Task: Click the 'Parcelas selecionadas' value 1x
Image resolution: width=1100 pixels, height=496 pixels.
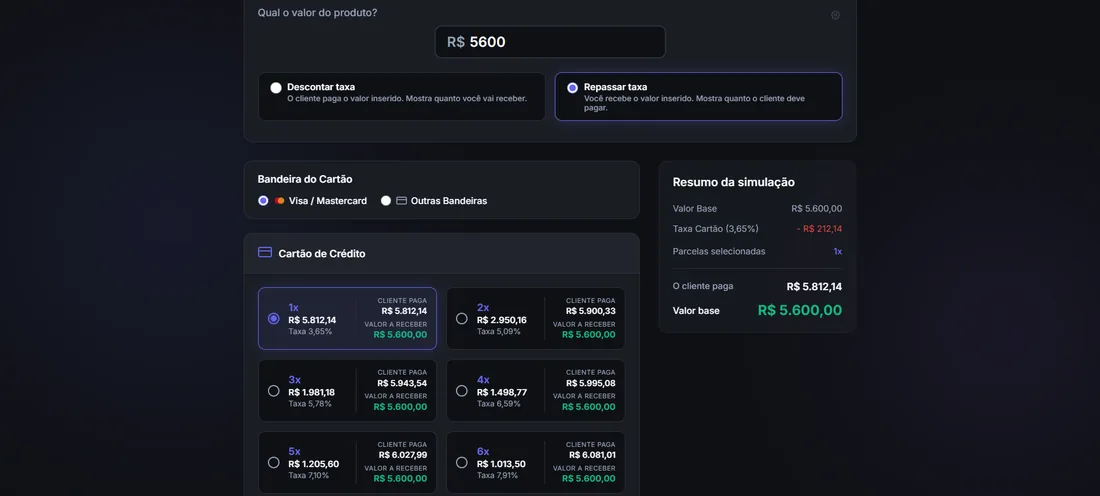Action: tap(838, 251)
